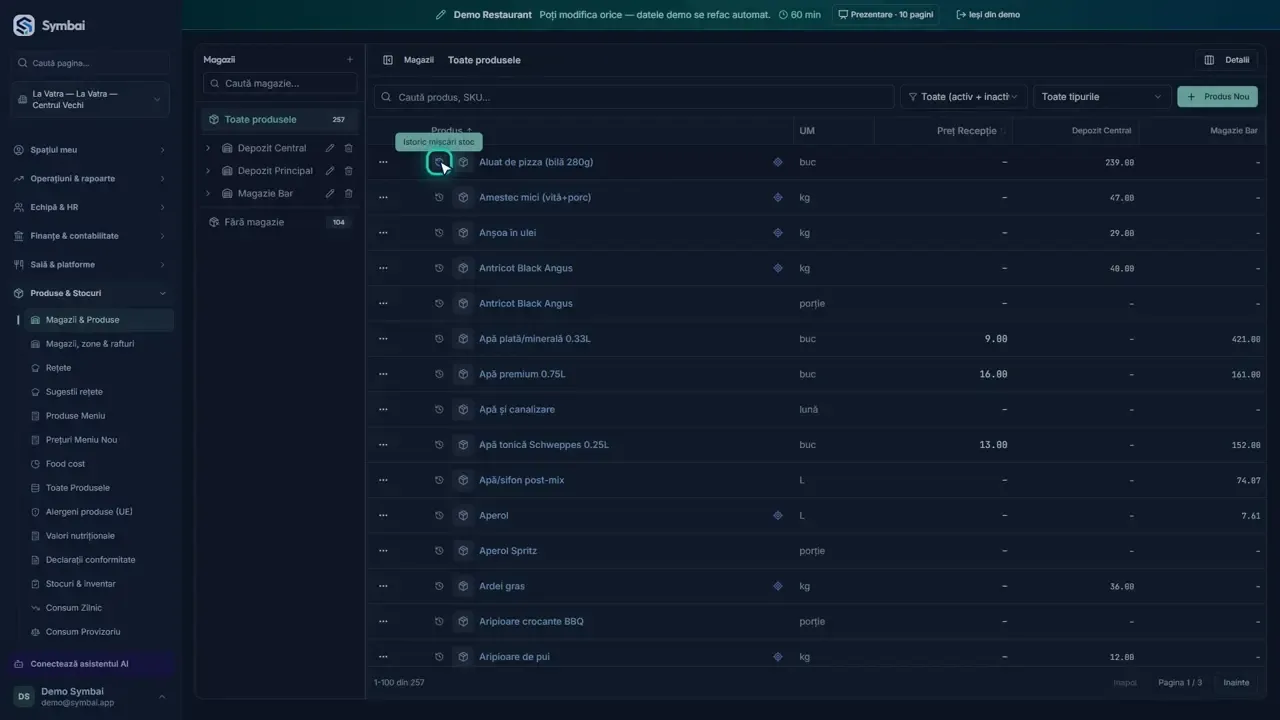
Task: Click the package icon for Apă premium 0.75L
Action: (463, 374)
